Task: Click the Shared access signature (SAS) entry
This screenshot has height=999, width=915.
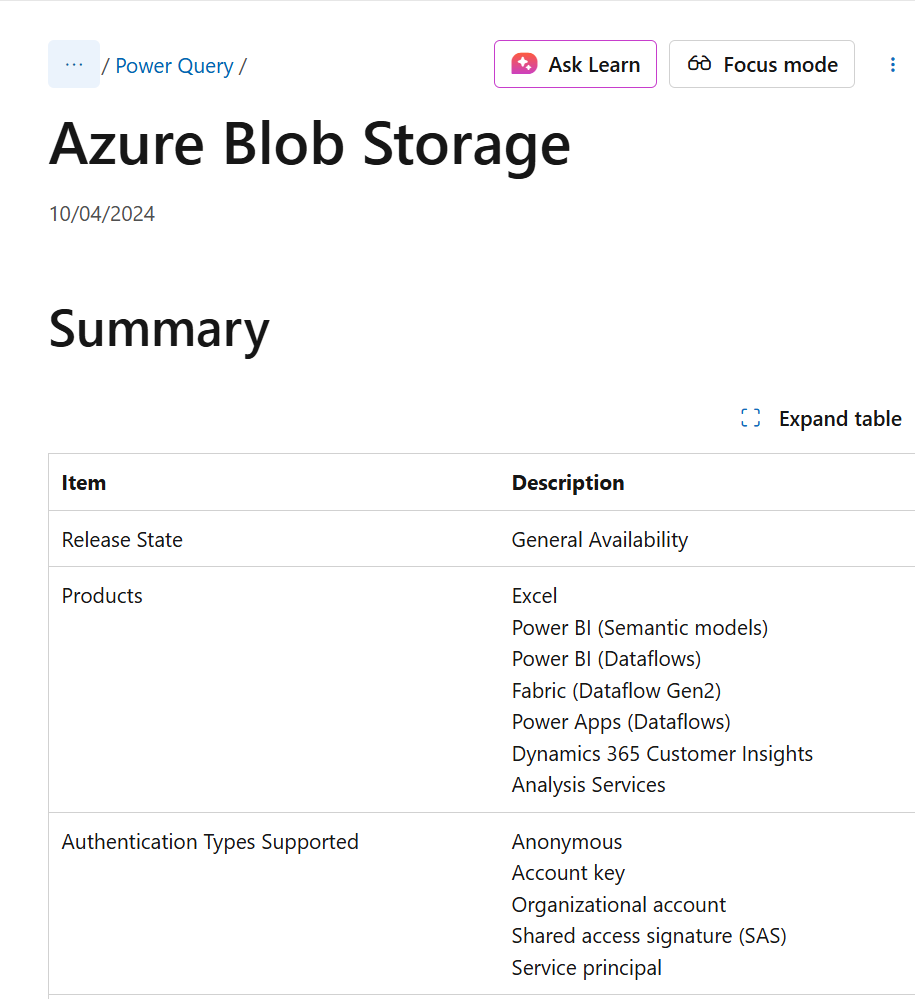Action: [649, 936]
